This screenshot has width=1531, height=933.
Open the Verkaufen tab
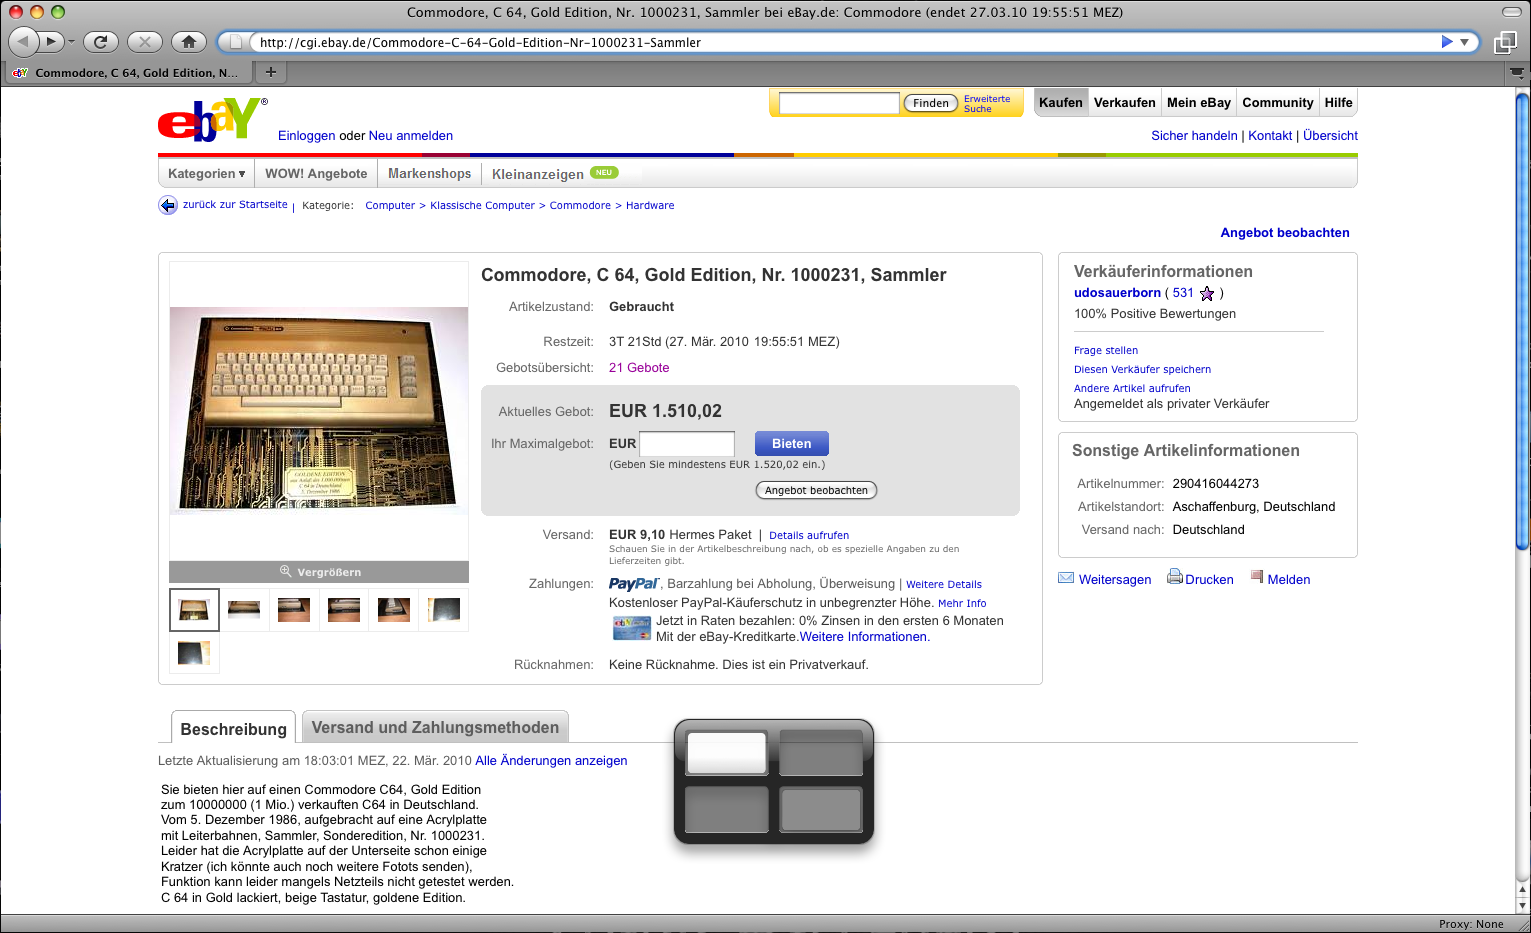coord(1124,103)
